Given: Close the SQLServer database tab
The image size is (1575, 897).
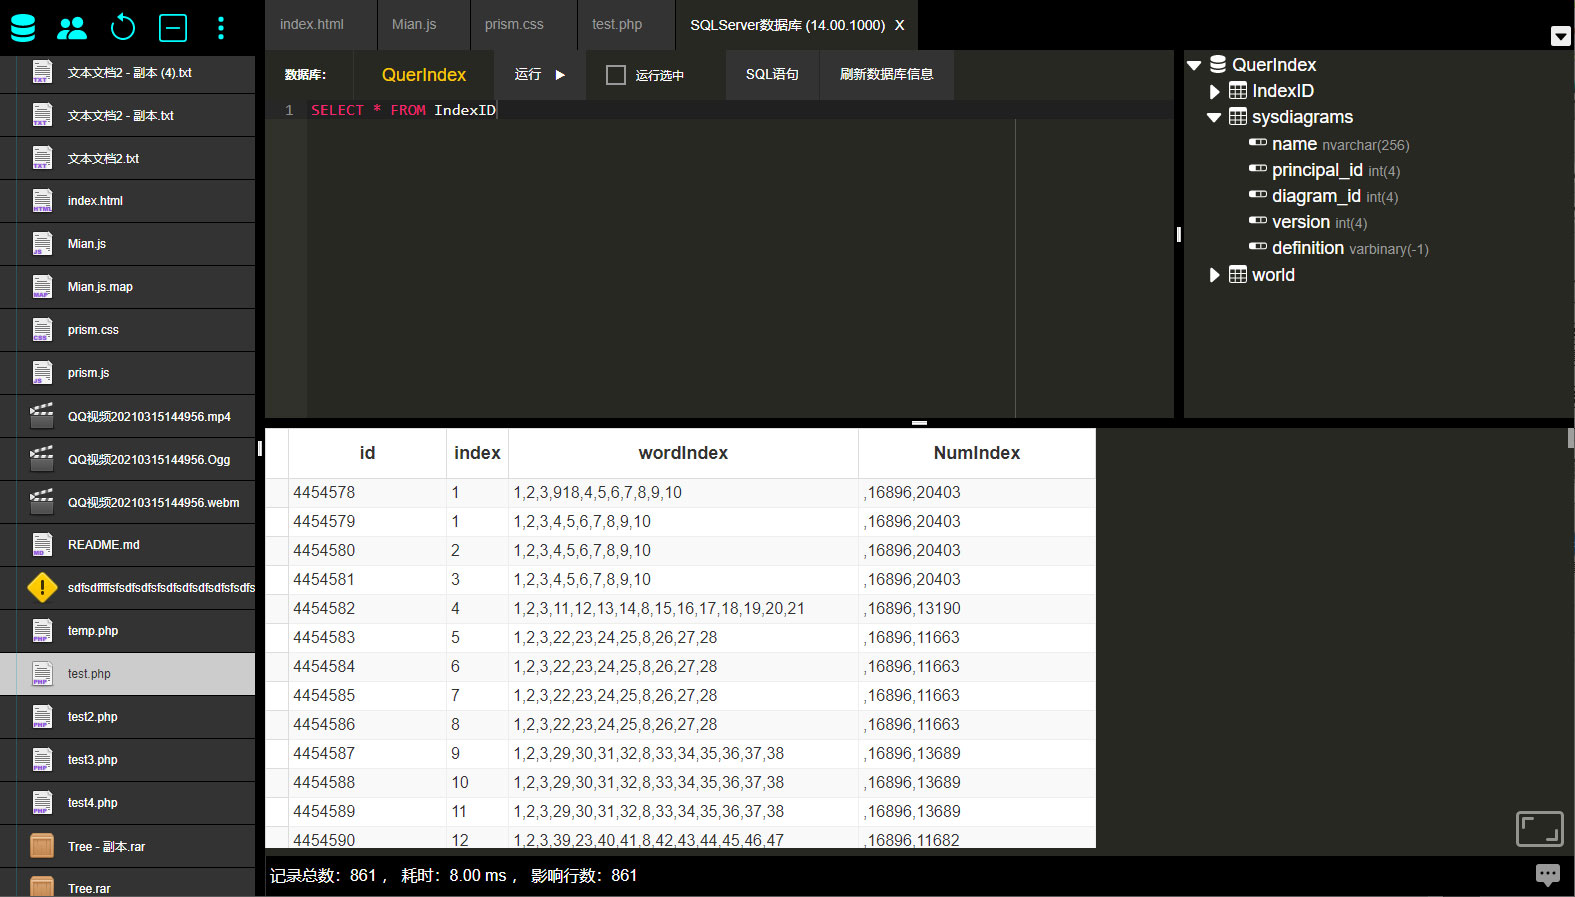Looking at the screenshot, I should point(899,25).
